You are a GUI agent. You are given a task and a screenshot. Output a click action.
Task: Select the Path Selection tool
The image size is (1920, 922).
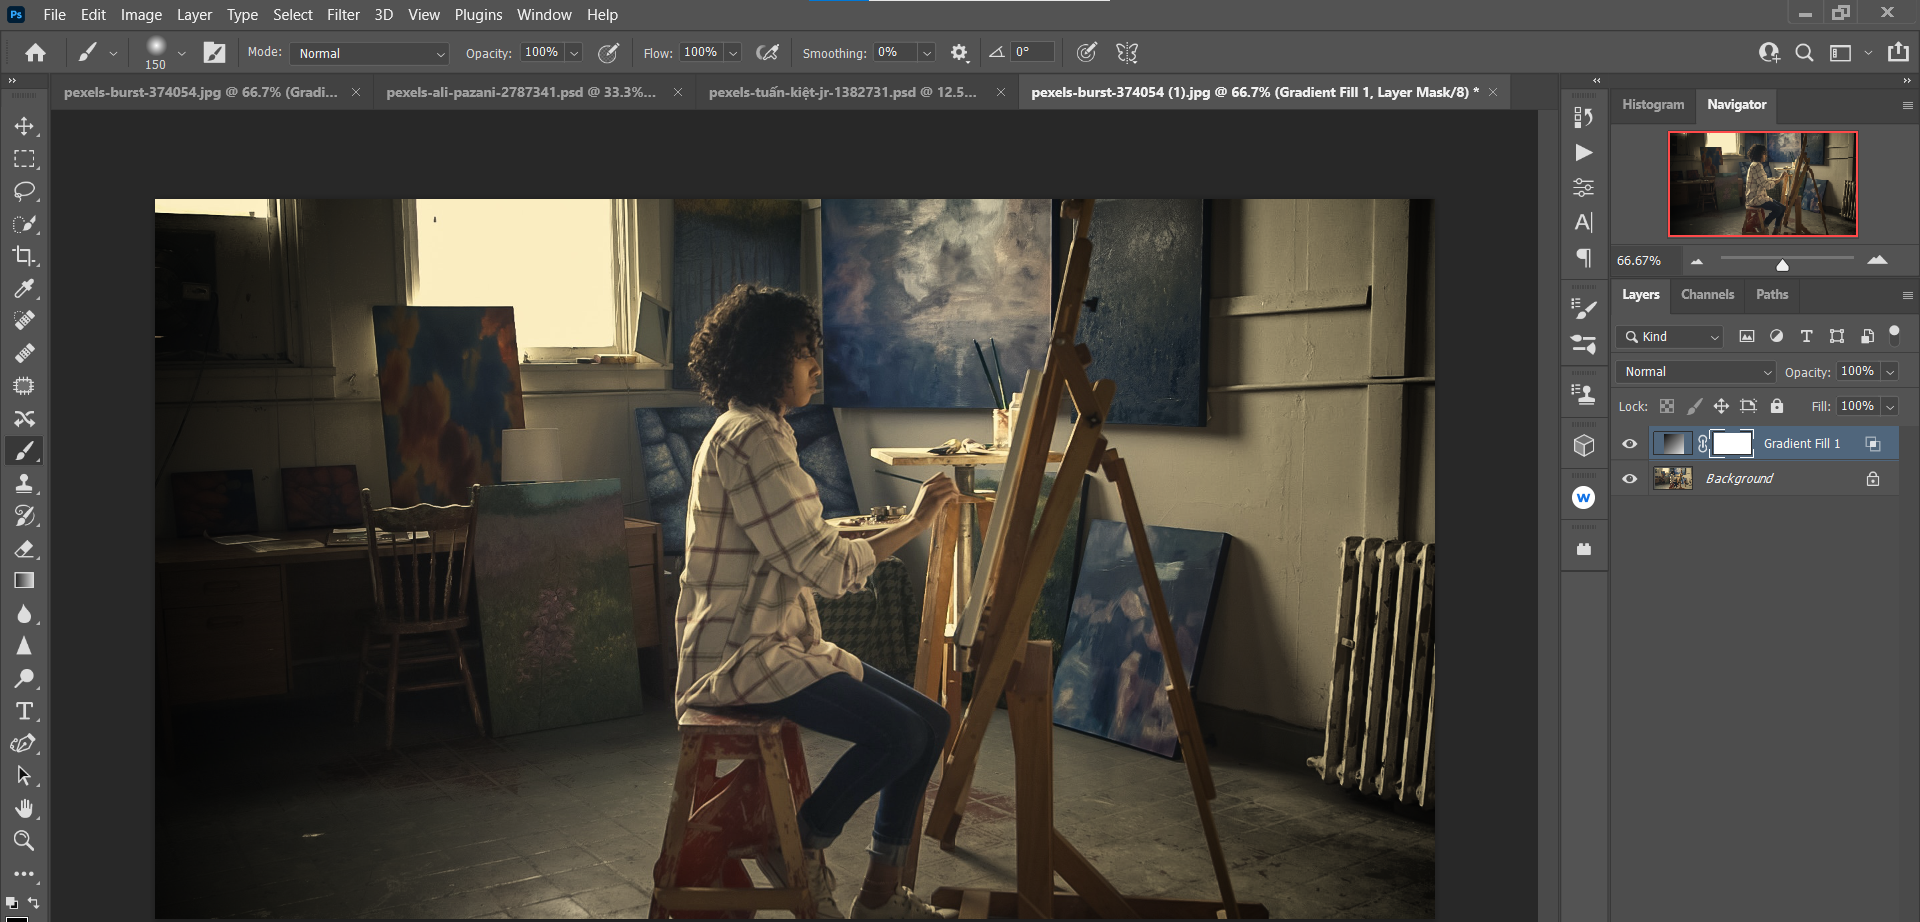pyautogui.click(x=24, y=776)
